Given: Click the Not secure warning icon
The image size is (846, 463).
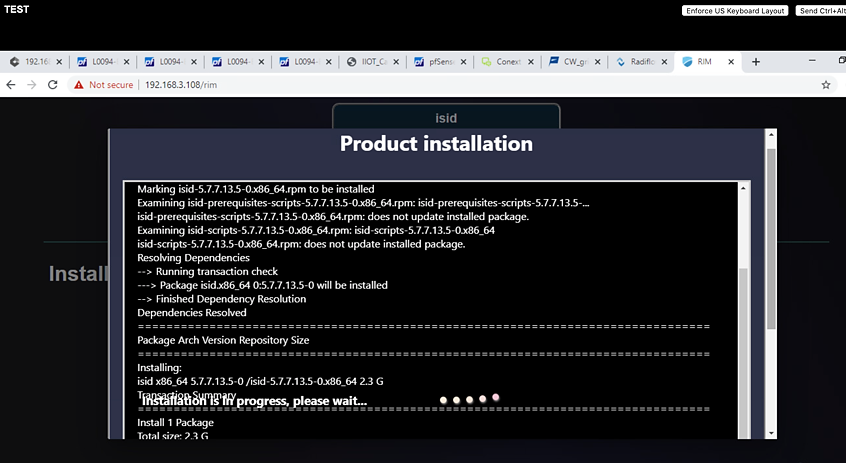Looking at the screenshot, I should 79,85.
